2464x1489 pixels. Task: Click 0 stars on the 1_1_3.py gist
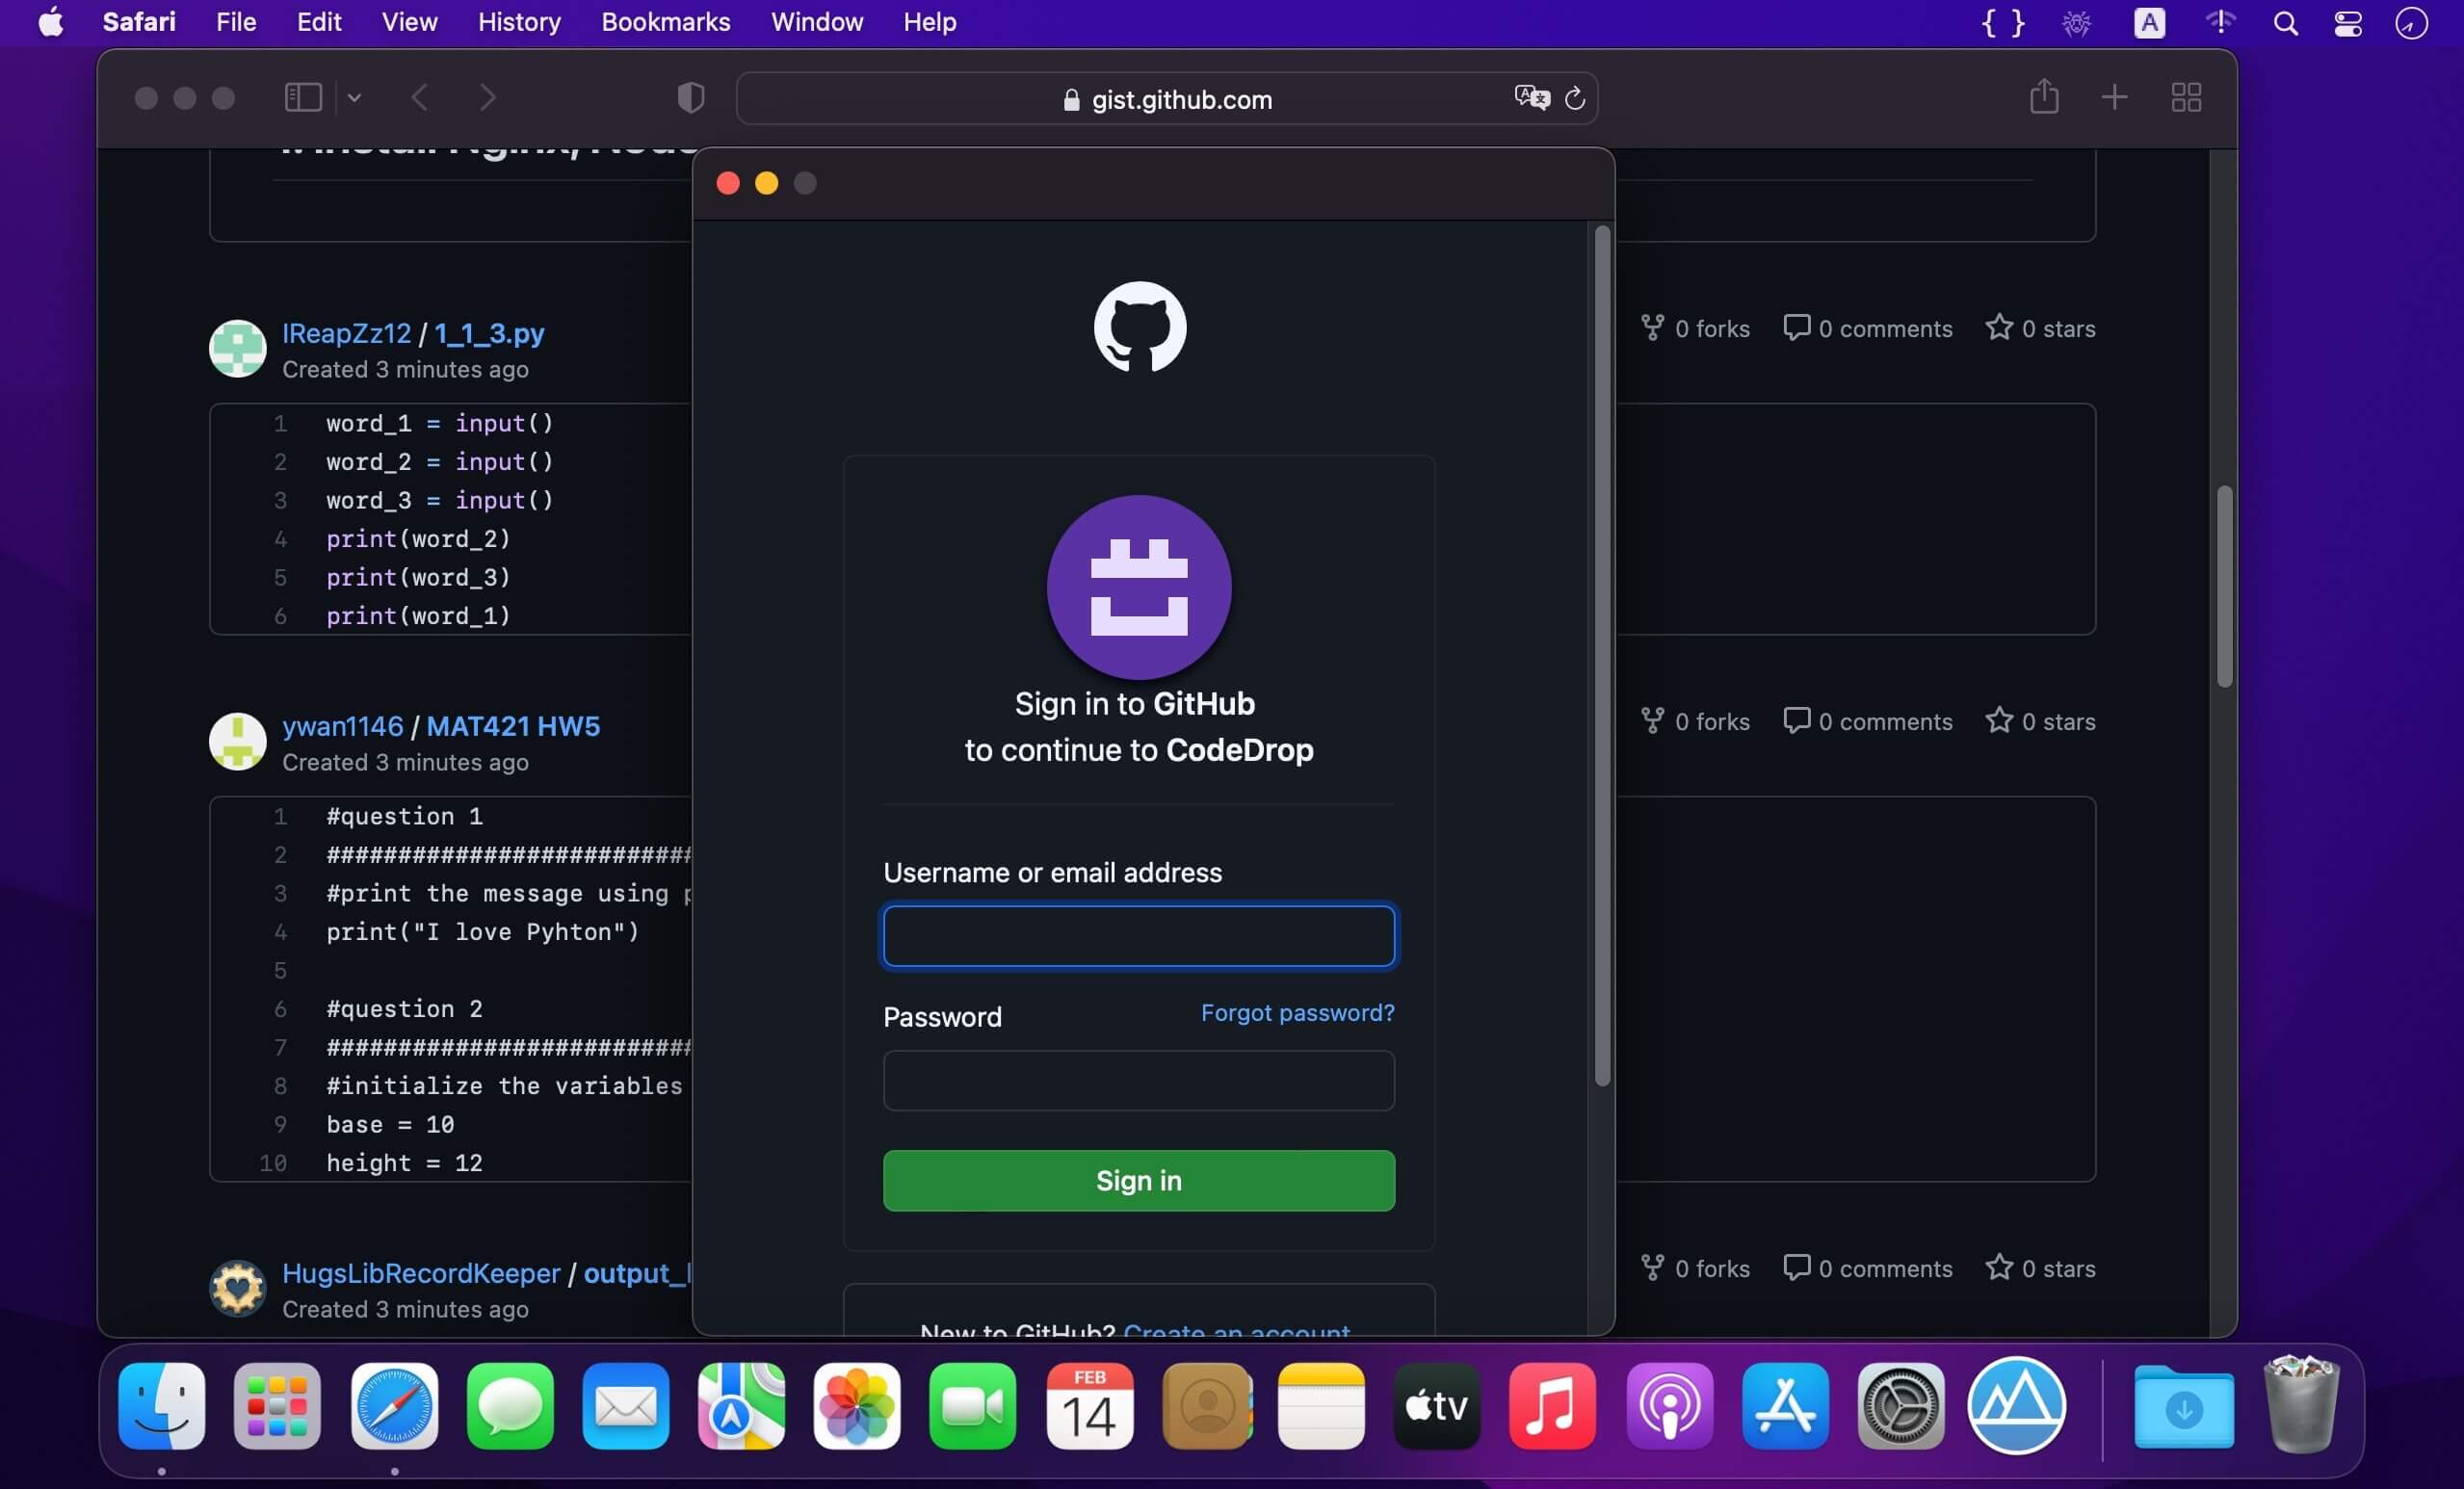point(2041,328)
